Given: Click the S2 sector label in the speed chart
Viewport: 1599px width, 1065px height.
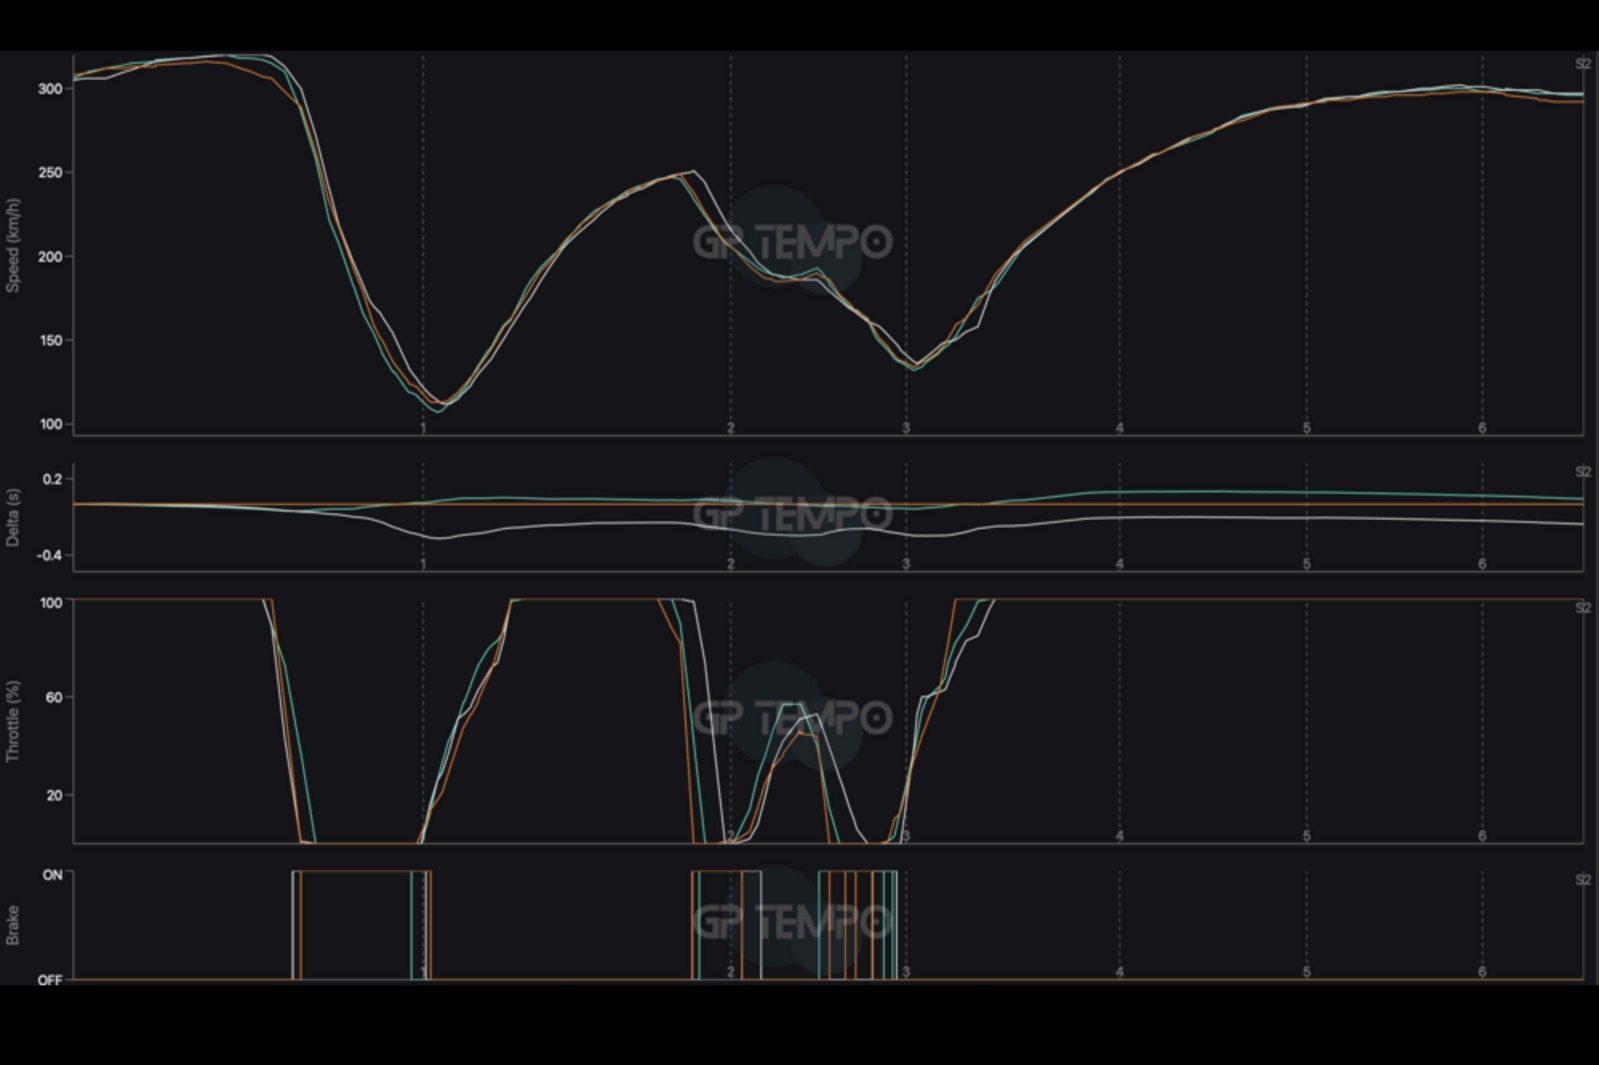Looking at the screenshot, I should pos(1582,64).
